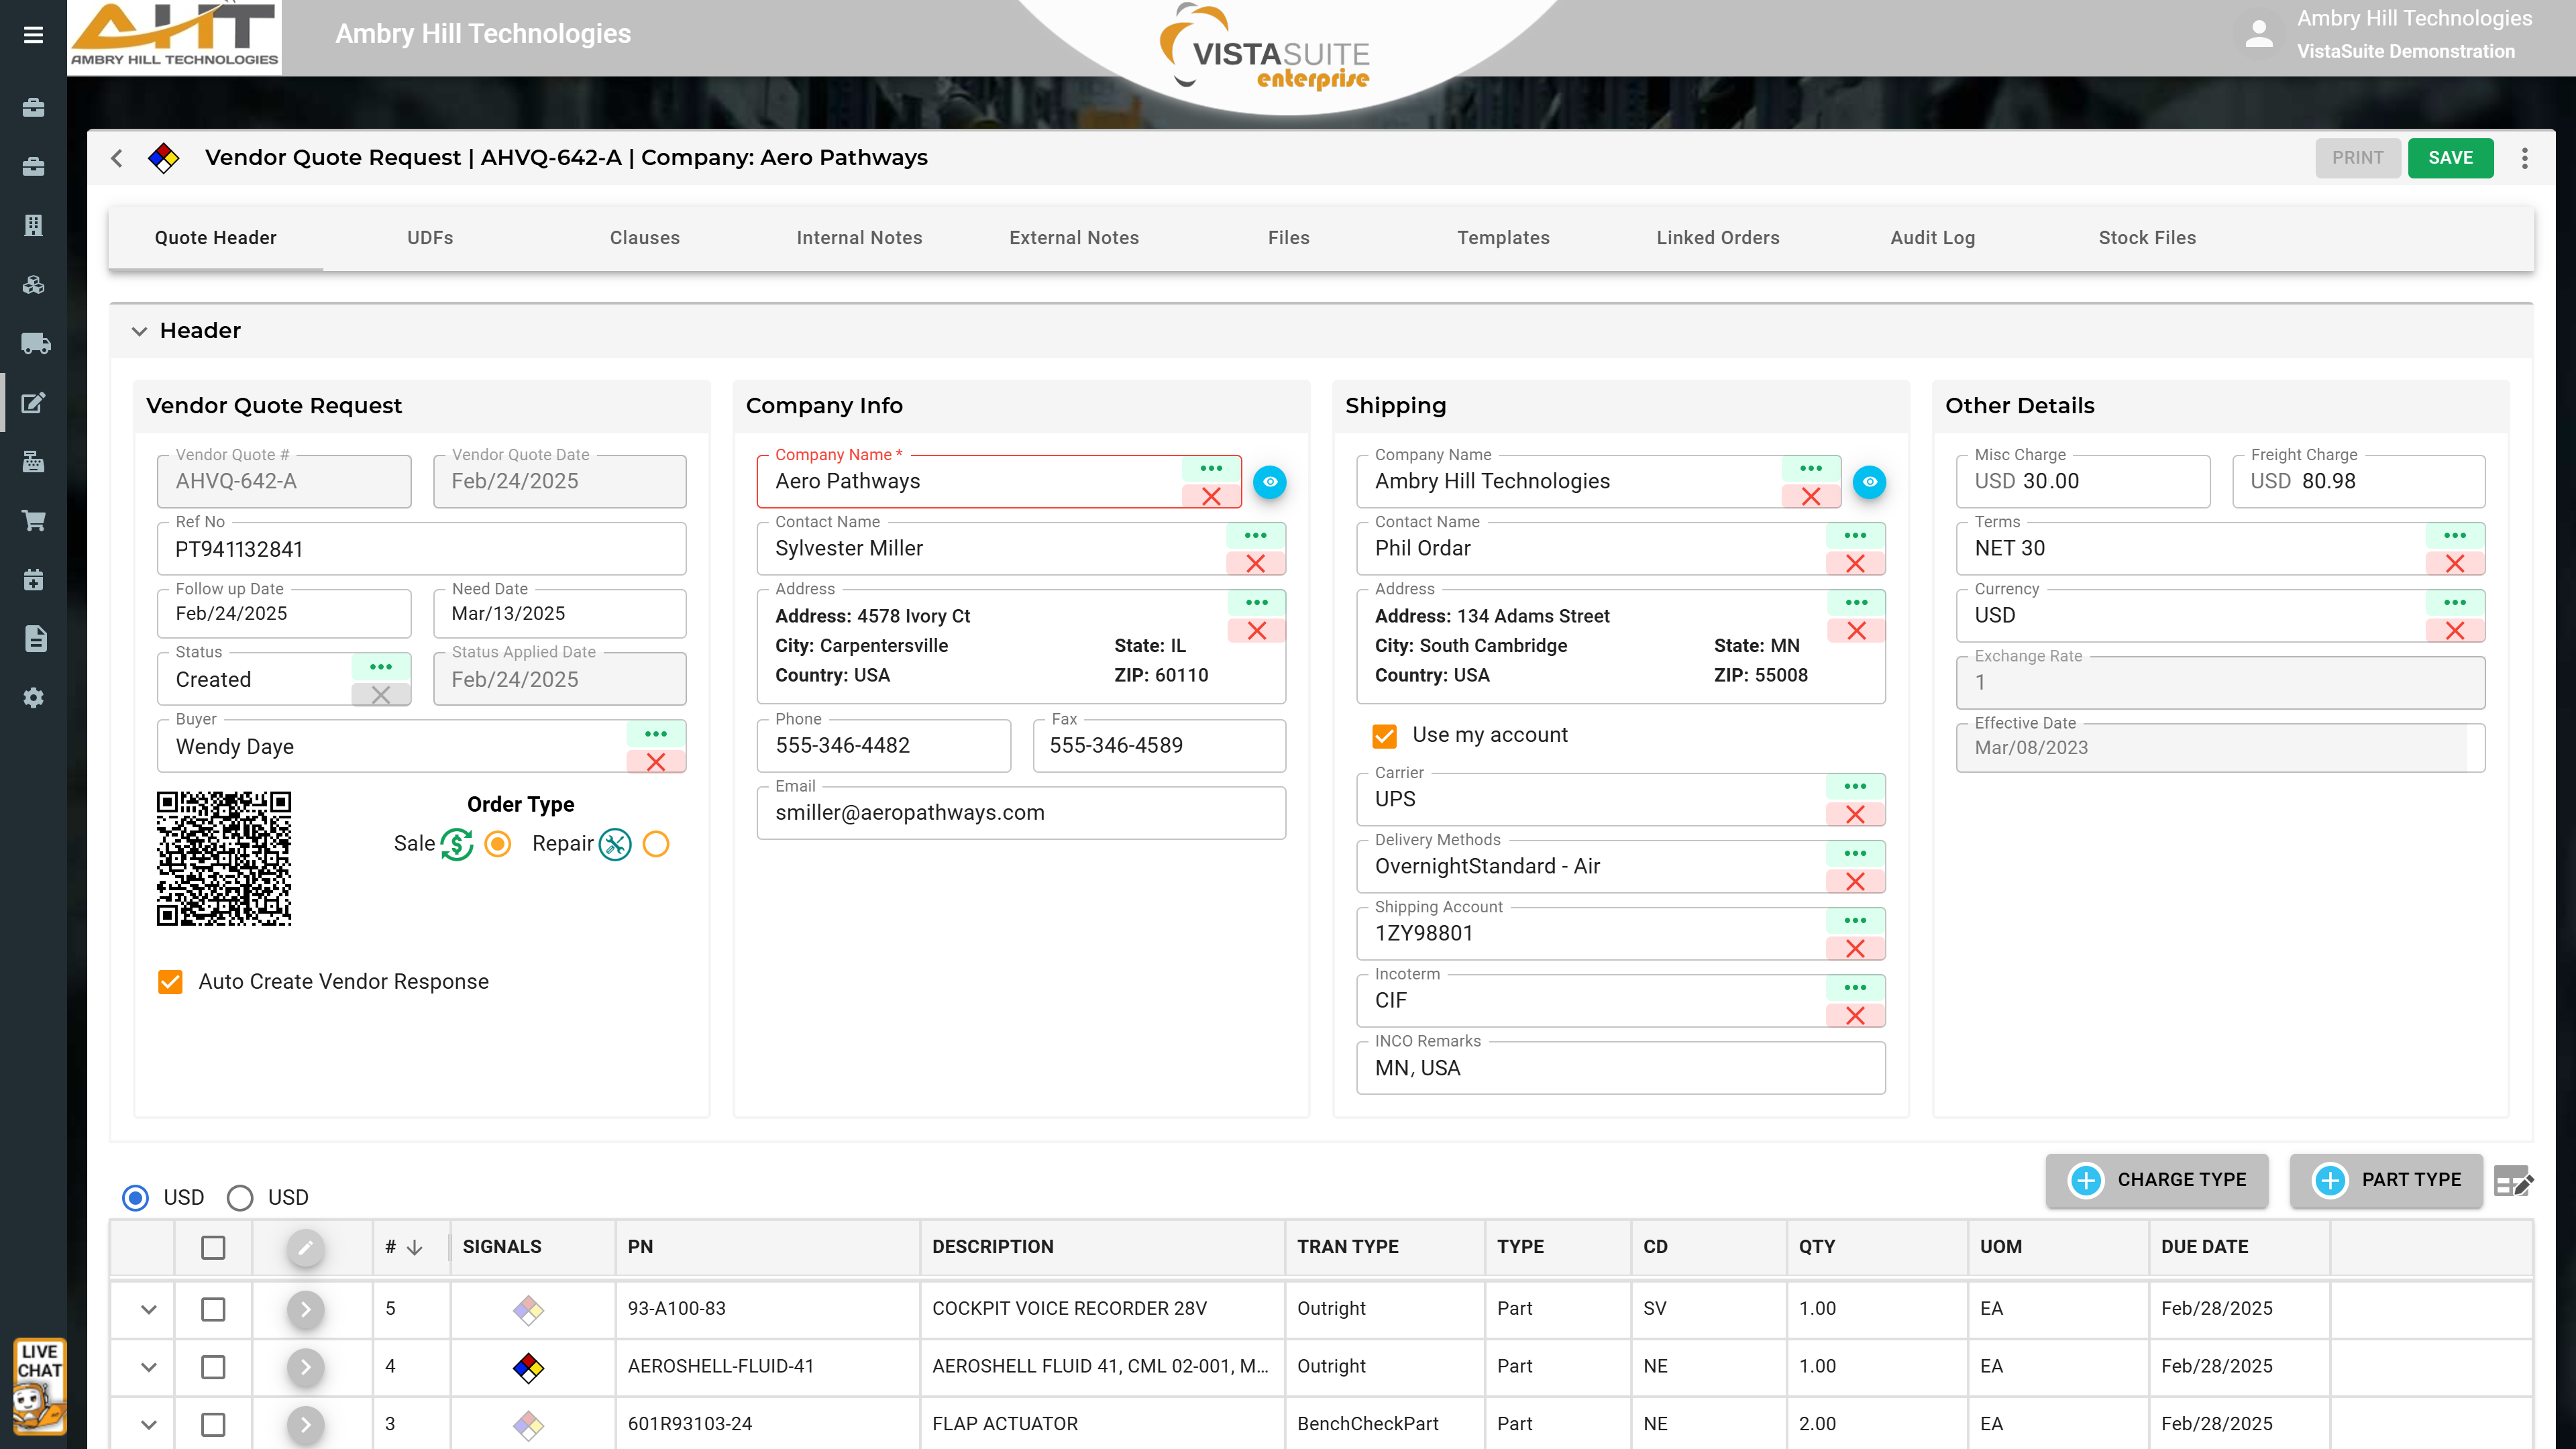The width and height of the screenshot is (2576, 1449).
Task: Go back using the left arrow
Action: tap(118, 158)
